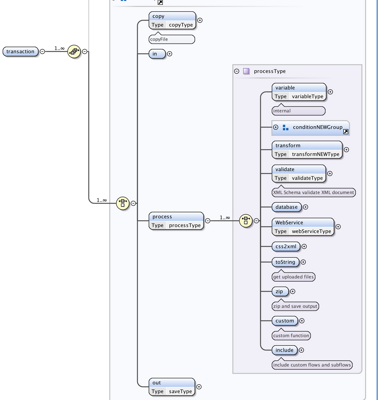
Task: Collapse the transaction element expander
Action: (42, 52)
